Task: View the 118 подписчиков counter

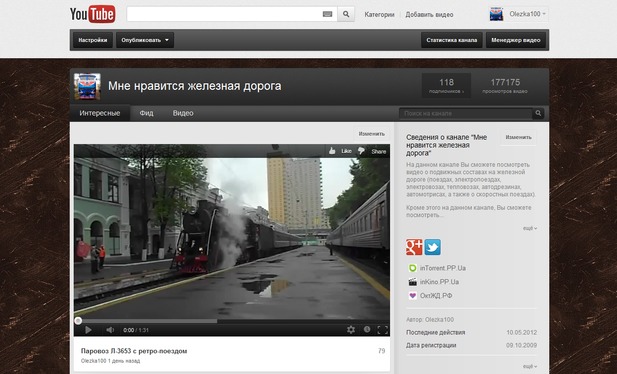Action: (x=446, y=86)
